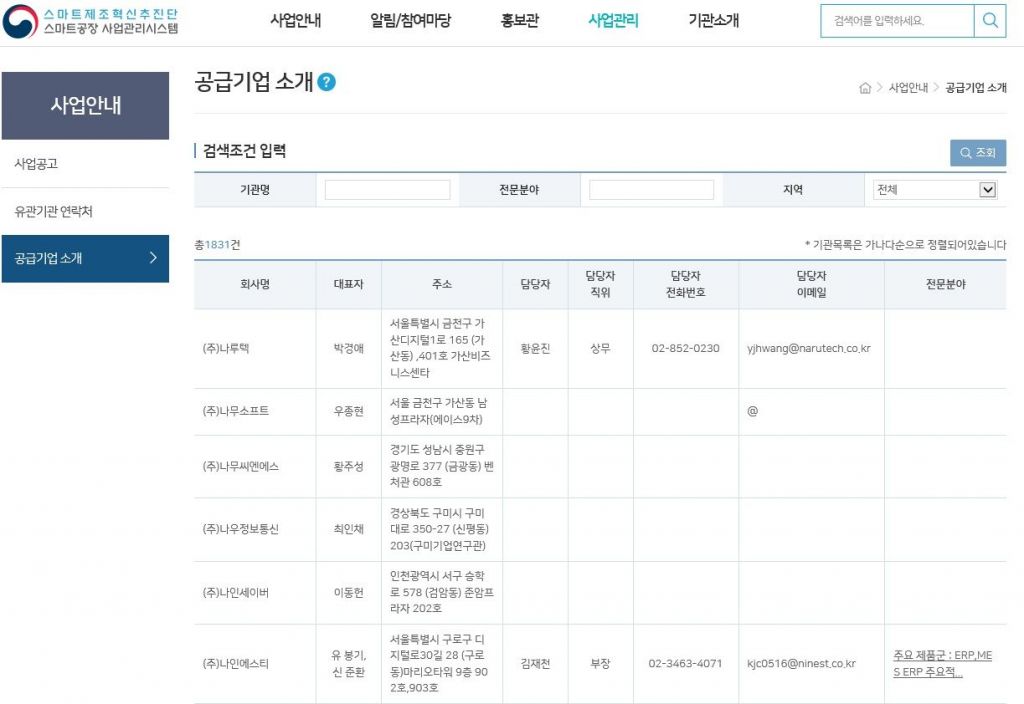Select the 홍보관 menu item
Screen dimensions: 1024x704
[519, 21]
